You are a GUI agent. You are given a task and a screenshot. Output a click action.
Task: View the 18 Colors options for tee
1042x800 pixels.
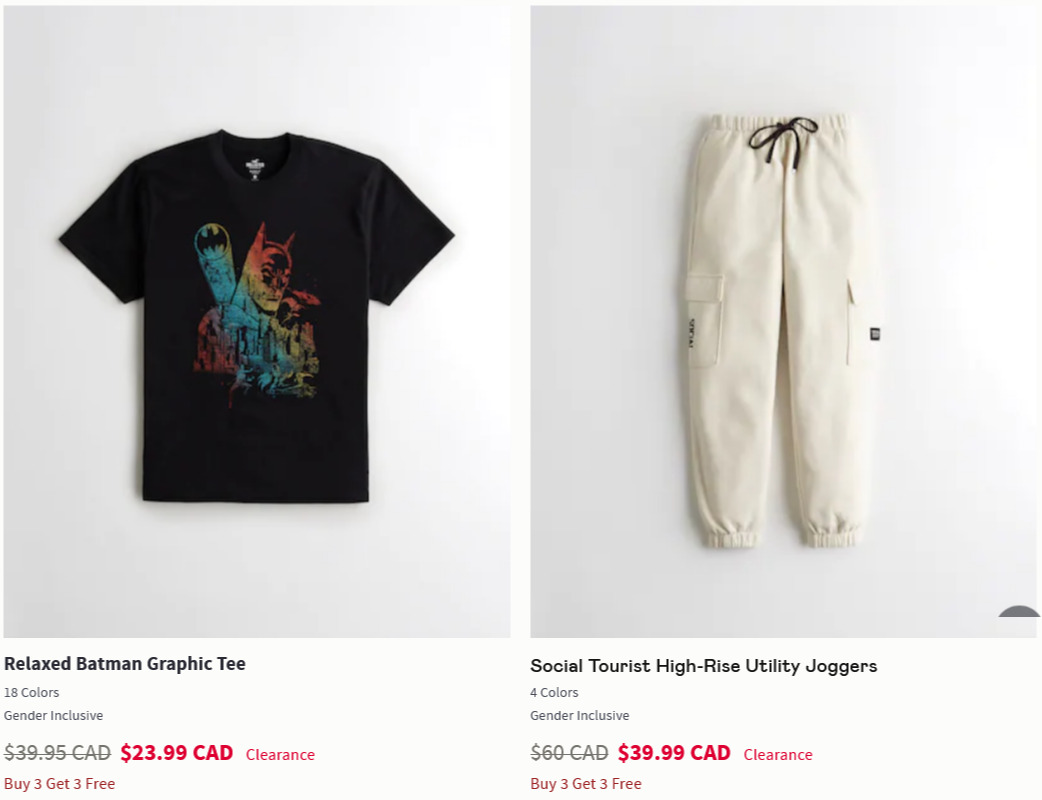coord(31,692)
